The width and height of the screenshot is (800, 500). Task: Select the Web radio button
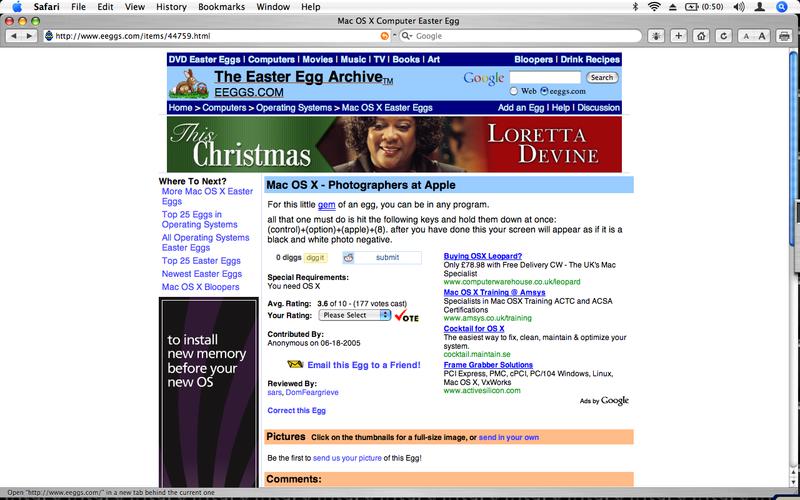(x=514, y=91)
